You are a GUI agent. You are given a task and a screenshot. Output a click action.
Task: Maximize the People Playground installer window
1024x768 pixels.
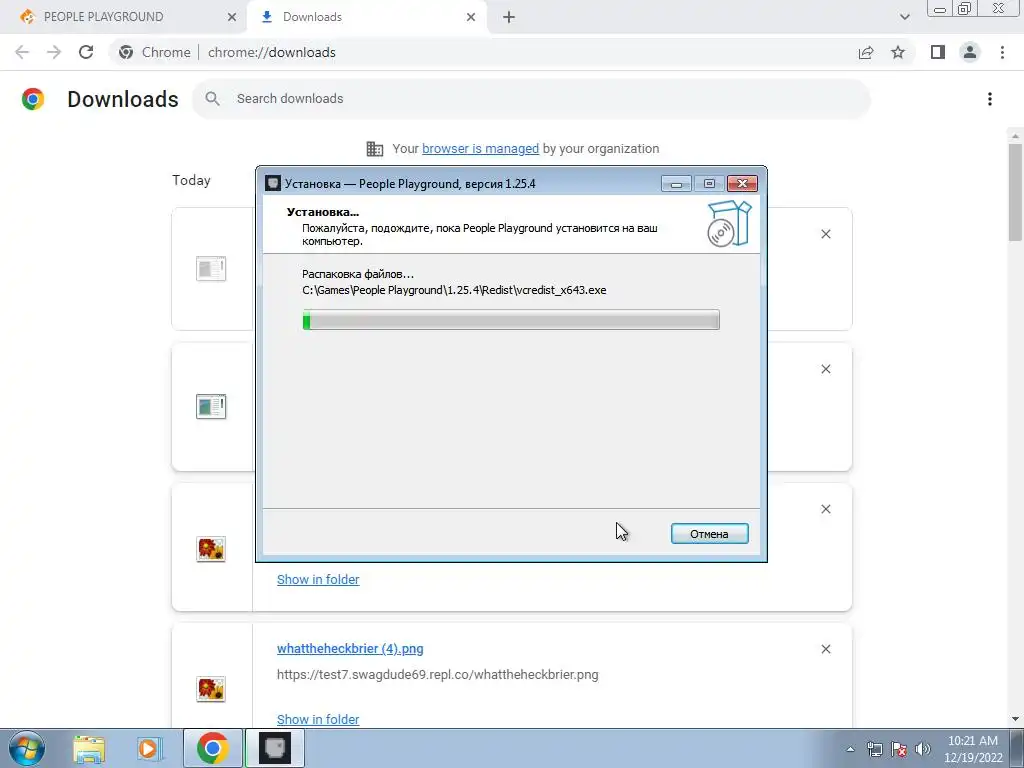pos(709,184)
